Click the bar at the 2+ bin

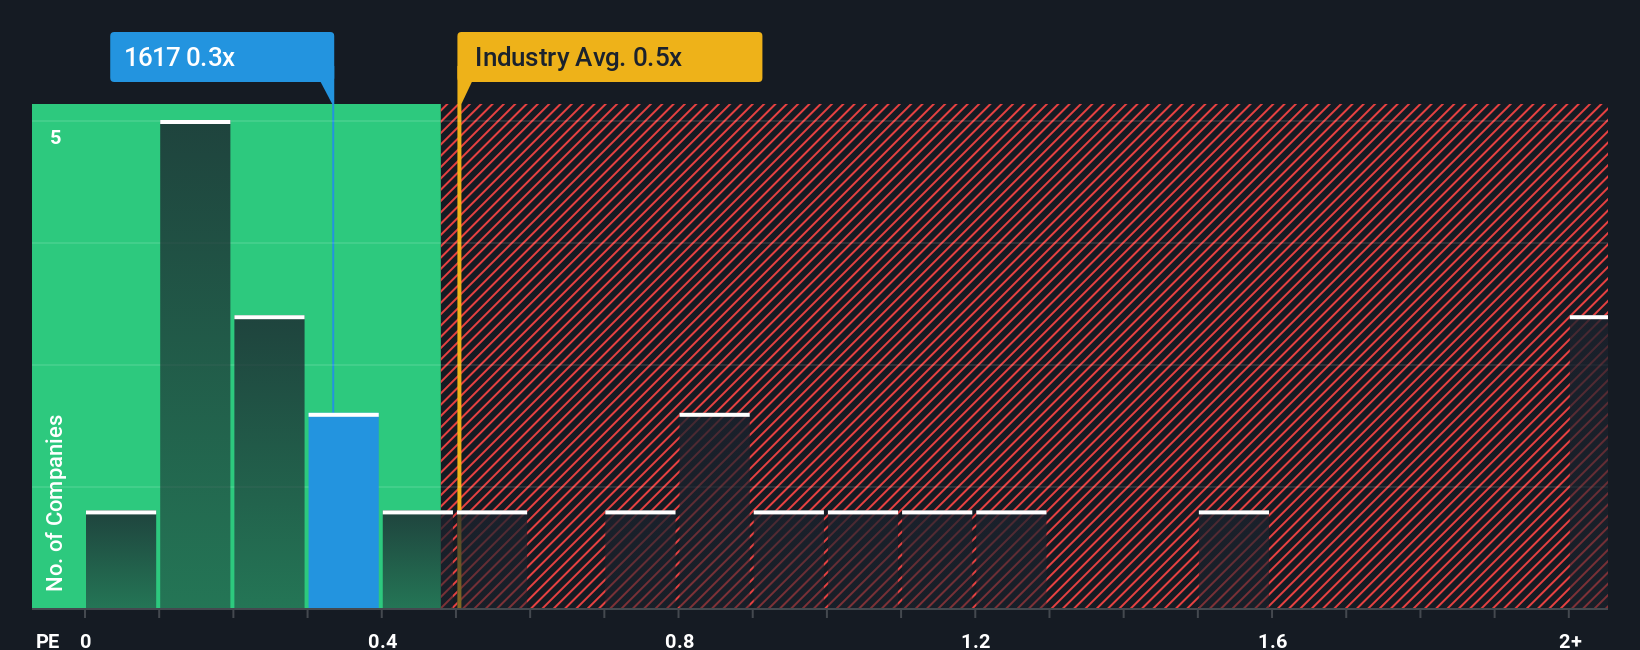click(1589, 462)
